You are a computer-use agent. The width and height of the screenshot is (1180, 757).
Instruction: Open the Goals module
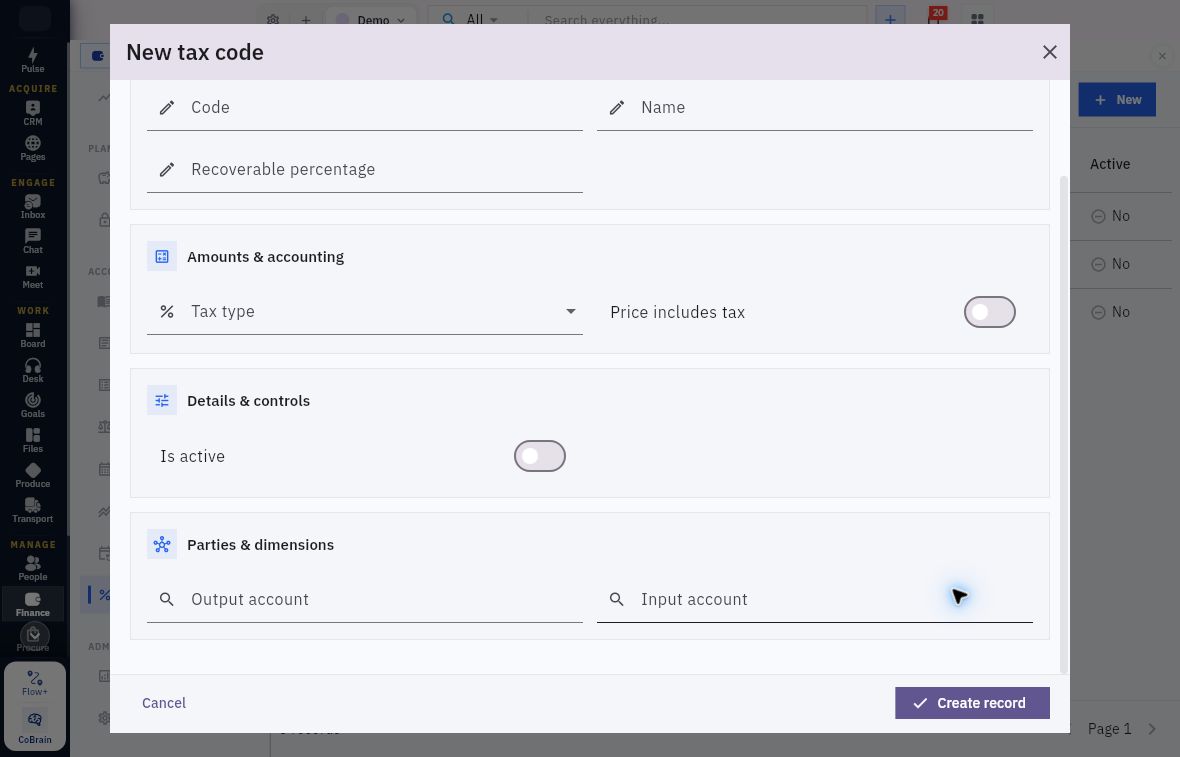pyautogui.click(x=32, y=406)
